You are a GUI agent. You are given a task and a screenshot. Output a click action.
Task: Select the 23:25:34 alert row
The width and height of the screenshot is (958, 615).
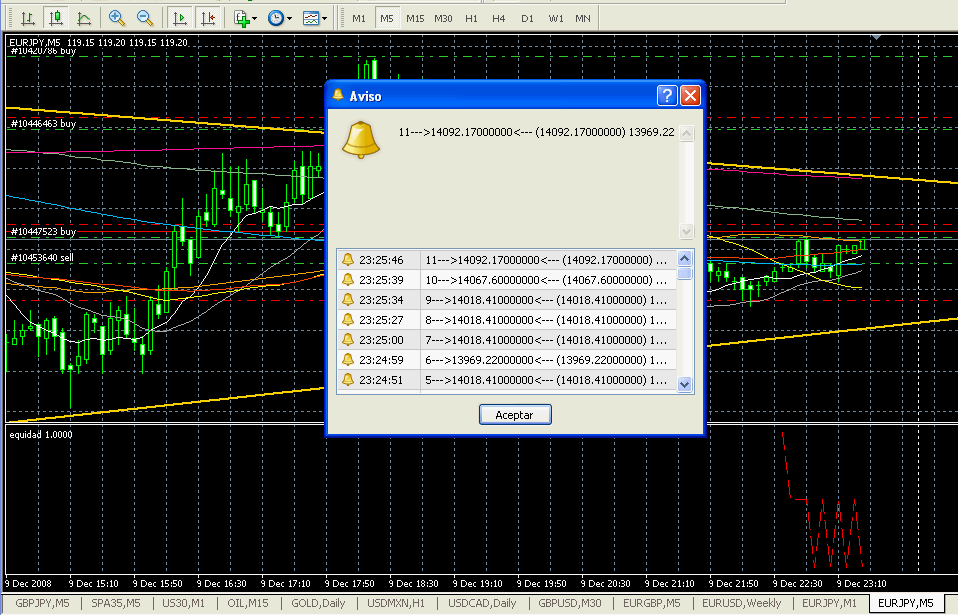click(x=506, y=300)
